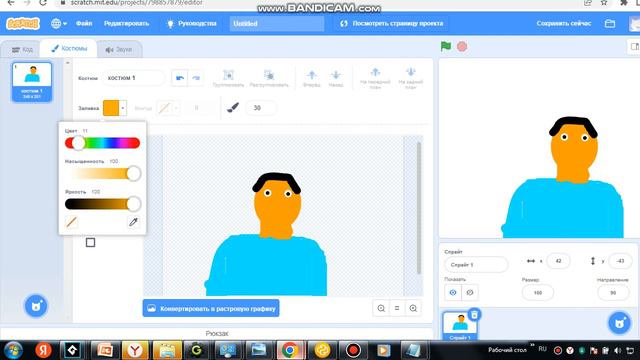The image size is (640, 360).
Task: Switch to the Костюмы tab
Action: (69, 48)
